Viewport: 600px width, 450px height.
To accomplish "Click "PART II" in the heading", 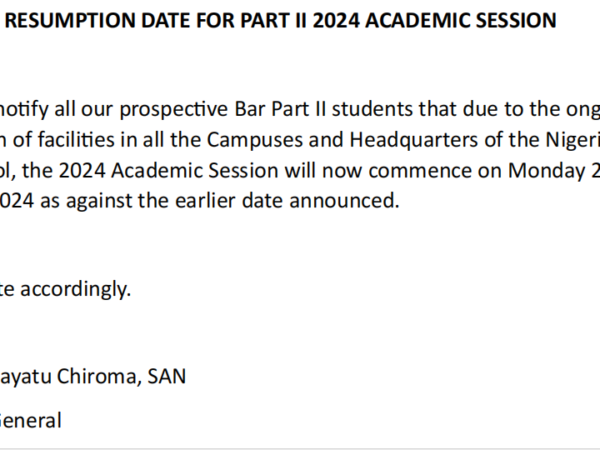I will pos(274,20).
